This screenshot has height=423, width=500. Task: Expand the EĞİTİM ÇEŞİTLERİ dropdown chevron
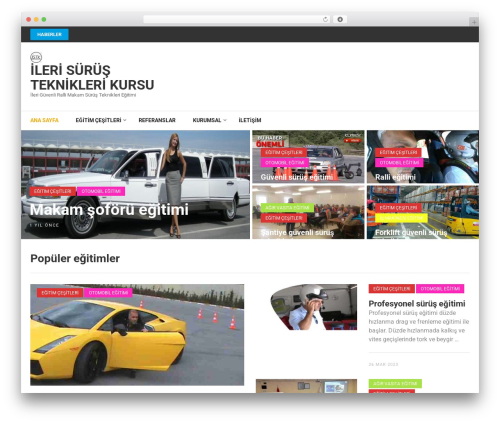tap(125, 120)
